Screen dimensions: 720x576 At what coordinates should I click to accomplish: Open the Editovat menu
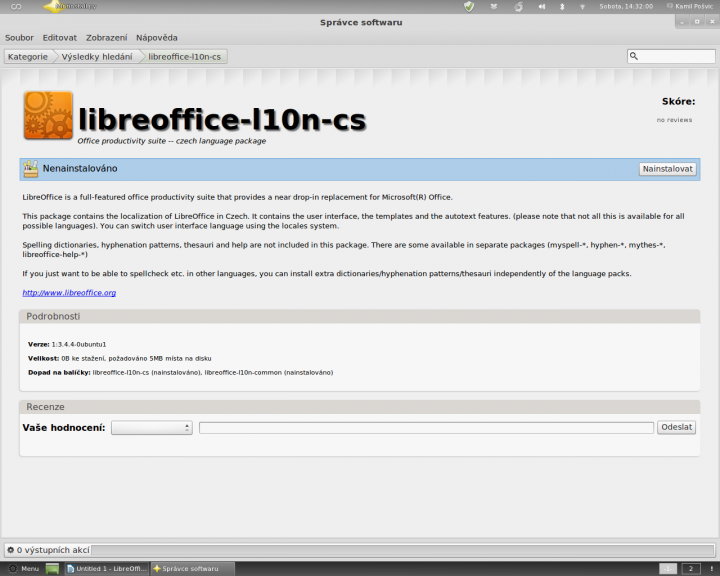60,38
